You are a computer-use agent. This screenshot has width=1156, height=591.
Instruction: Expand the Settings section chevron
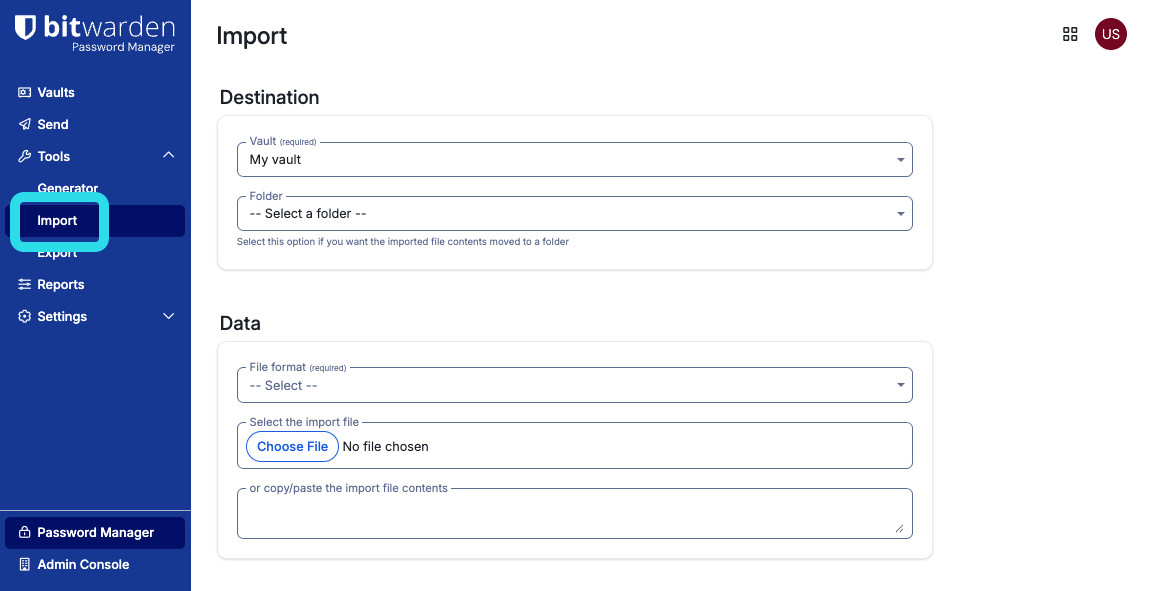(168, 316)
